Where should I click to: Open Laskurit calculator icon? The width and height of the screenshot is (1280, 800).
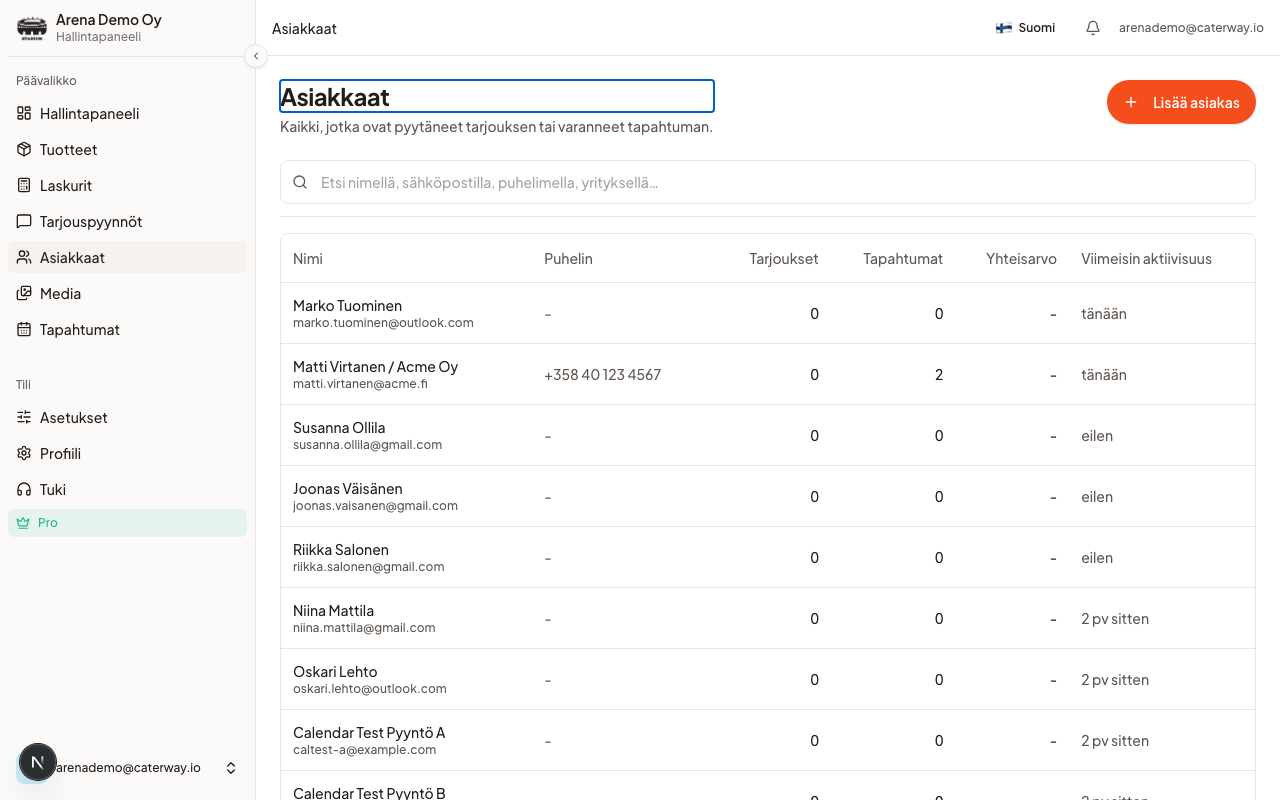point(24,186)
